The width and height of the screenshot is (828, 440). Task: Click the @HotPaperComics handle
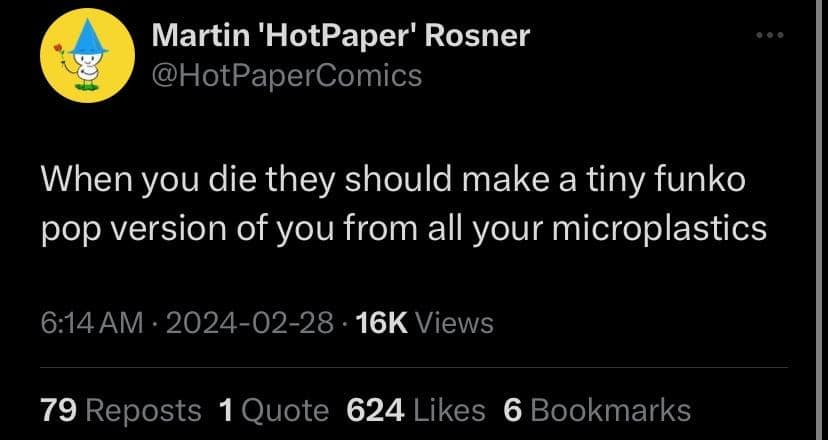pyautogui.click(x=286, y=75)
